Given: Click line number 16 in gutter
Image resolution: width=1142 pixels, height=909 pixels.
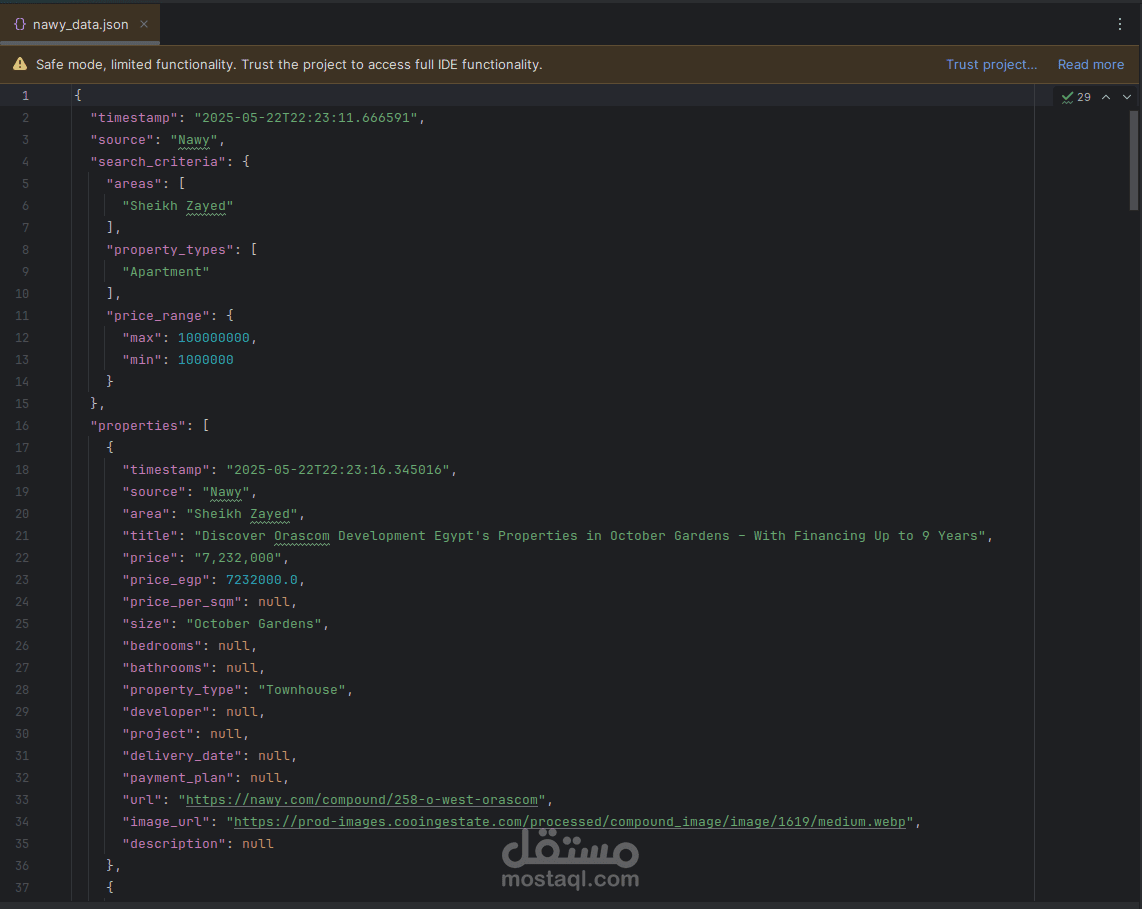Looking at the screenshot, I should [22, 425].
